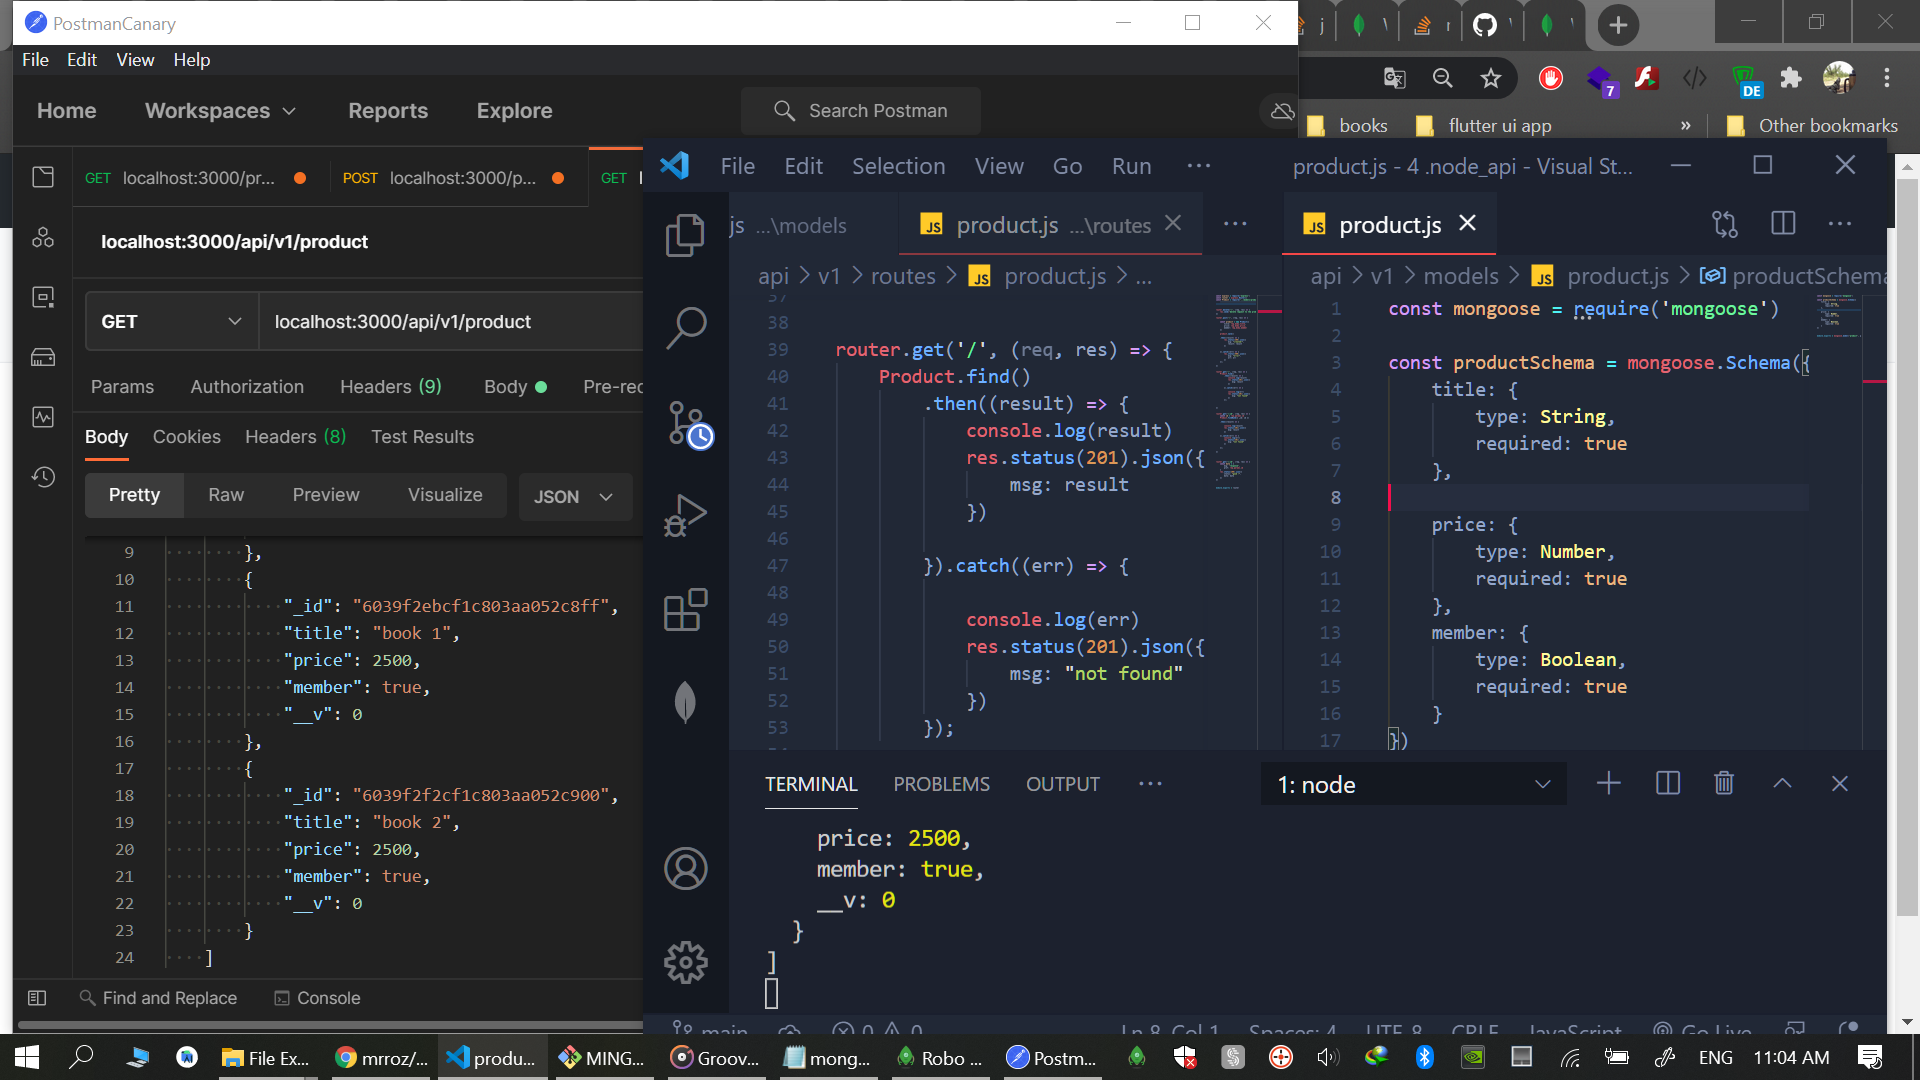Viewport: 1920px width, 1080px height.
Task: Switch to Cookies response tab
Action: [186, 437]
